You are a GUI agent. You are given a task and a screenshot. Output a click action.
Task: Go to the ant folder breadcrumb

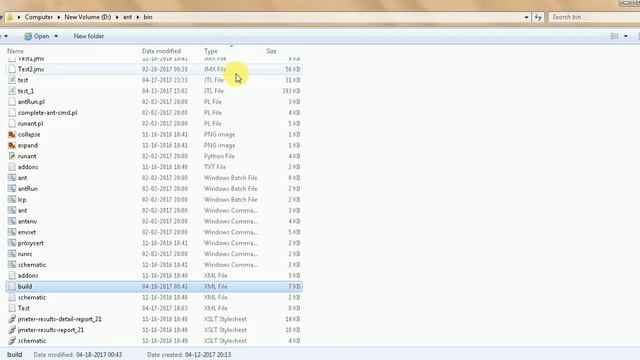(127, 17)
